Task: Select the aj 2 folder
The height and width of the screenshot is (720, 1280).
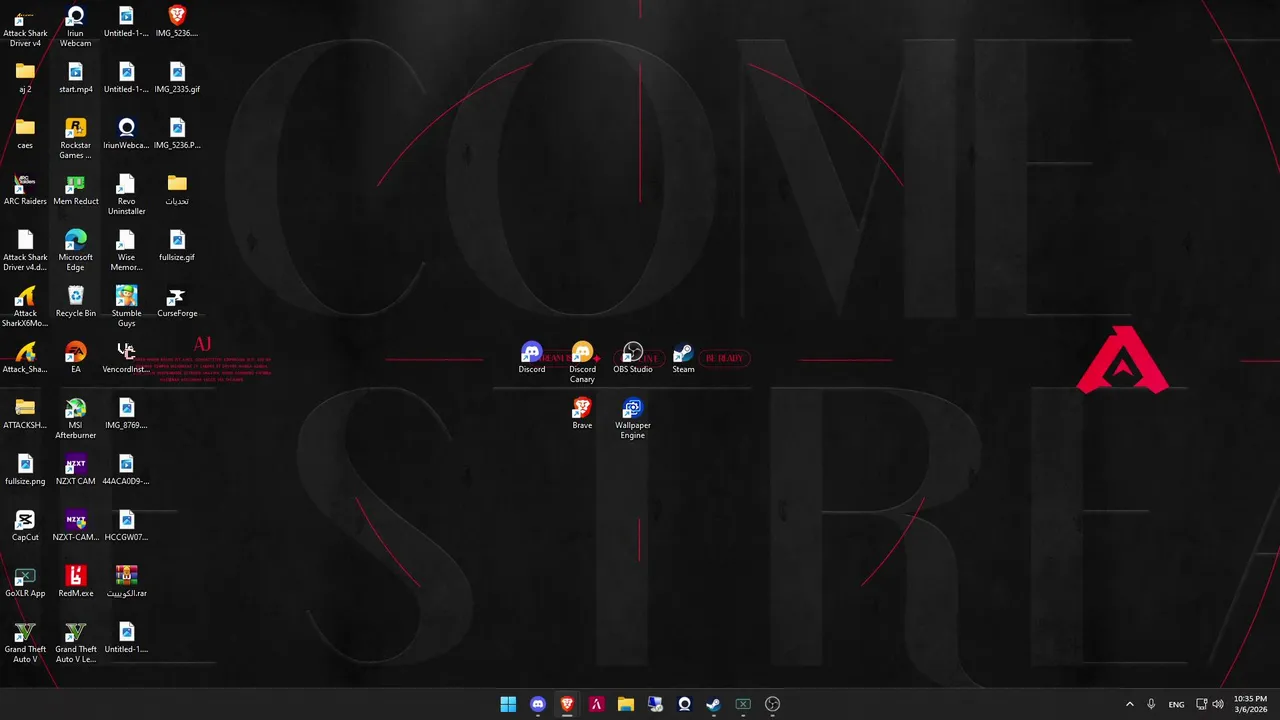Action: 25,78
